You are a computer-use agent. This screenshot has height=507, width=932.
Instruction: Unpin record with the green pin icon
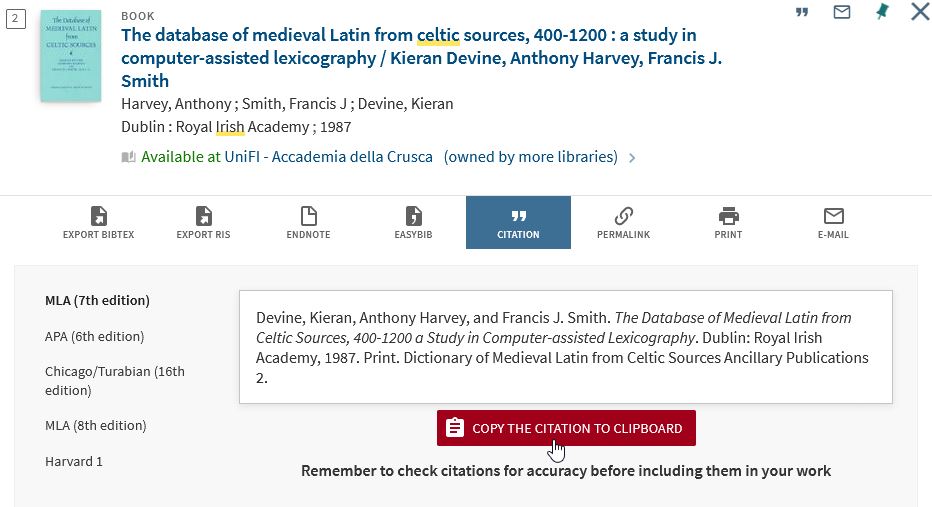(881, 13)
